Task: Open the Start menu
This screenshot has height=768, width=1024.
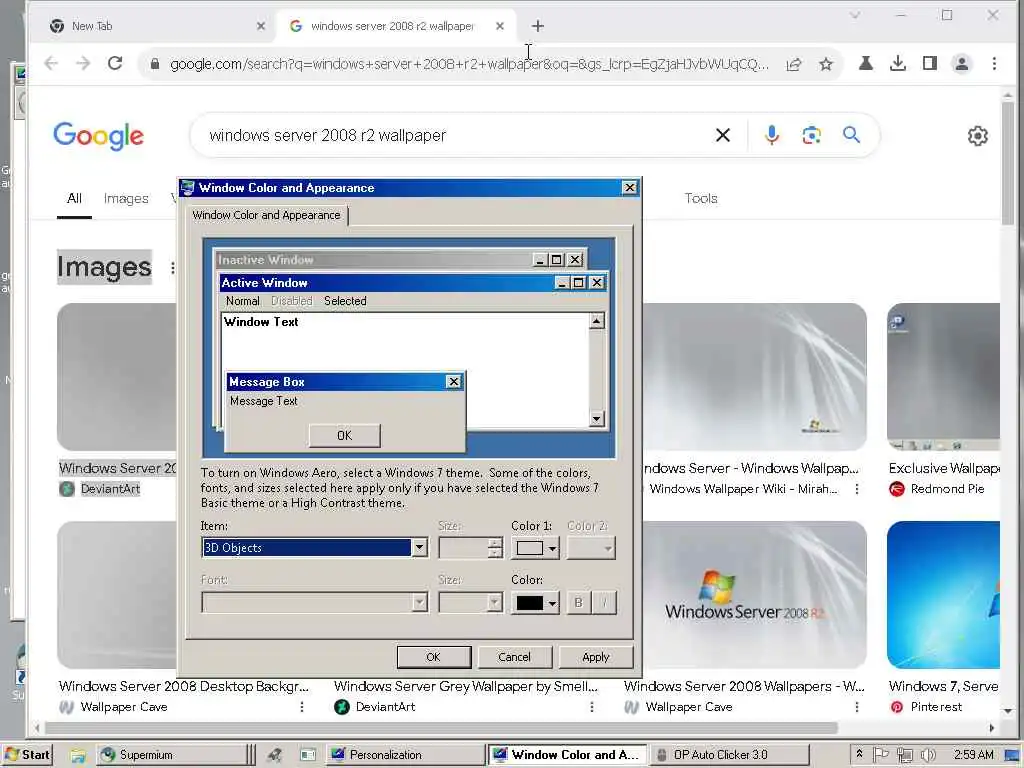Action: [x=27, y=755]
